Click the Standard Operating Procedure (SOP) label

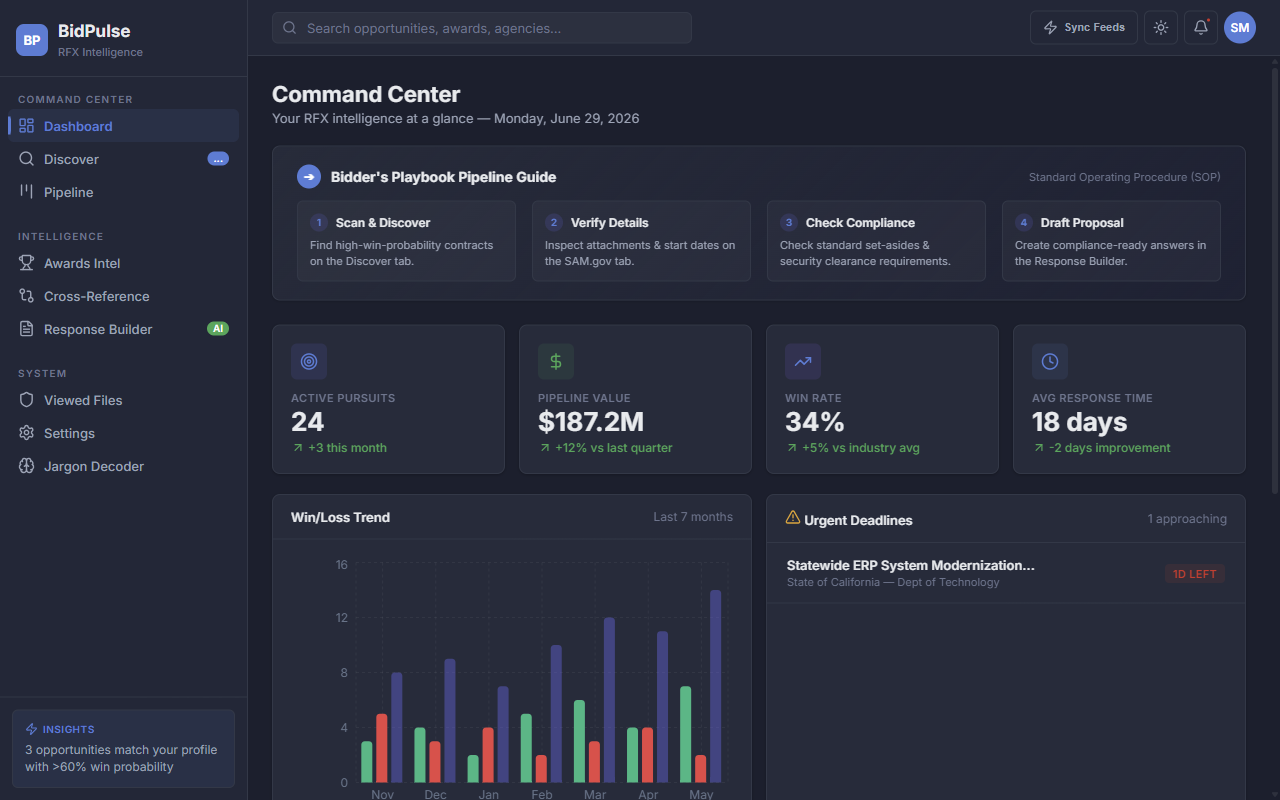1125,177
